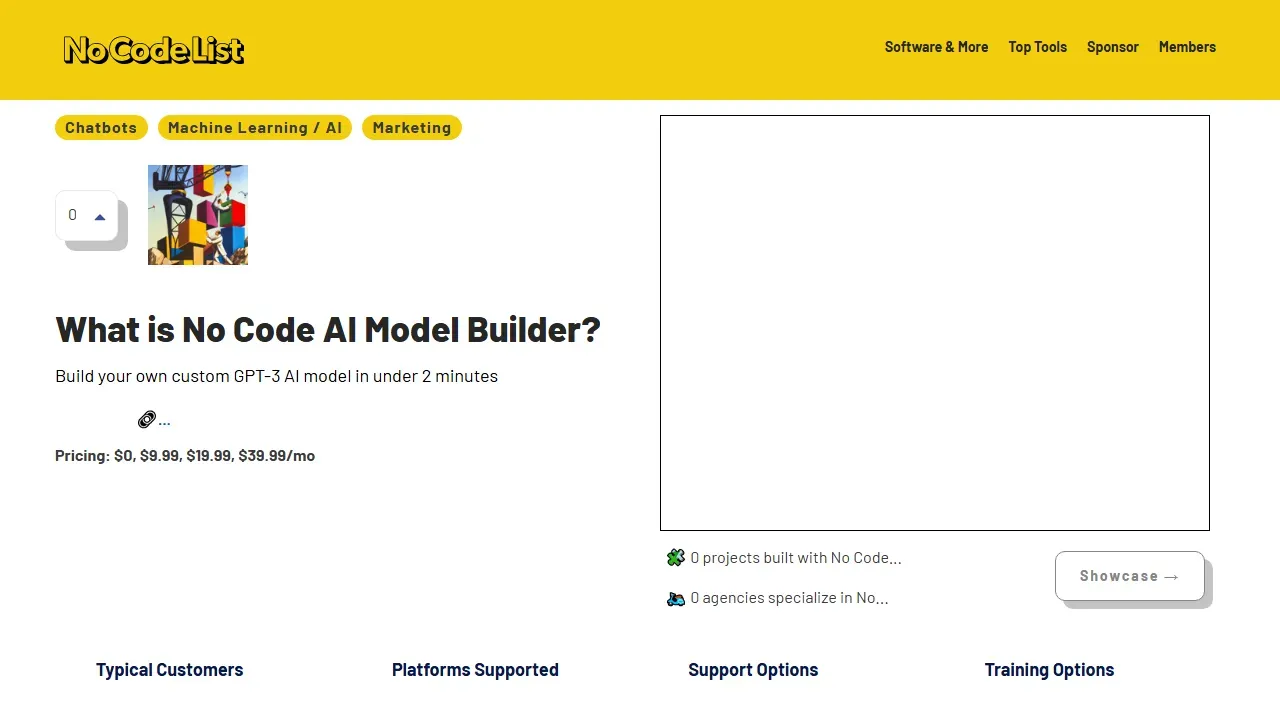Click the link chain icon

[x=146, y=420]
